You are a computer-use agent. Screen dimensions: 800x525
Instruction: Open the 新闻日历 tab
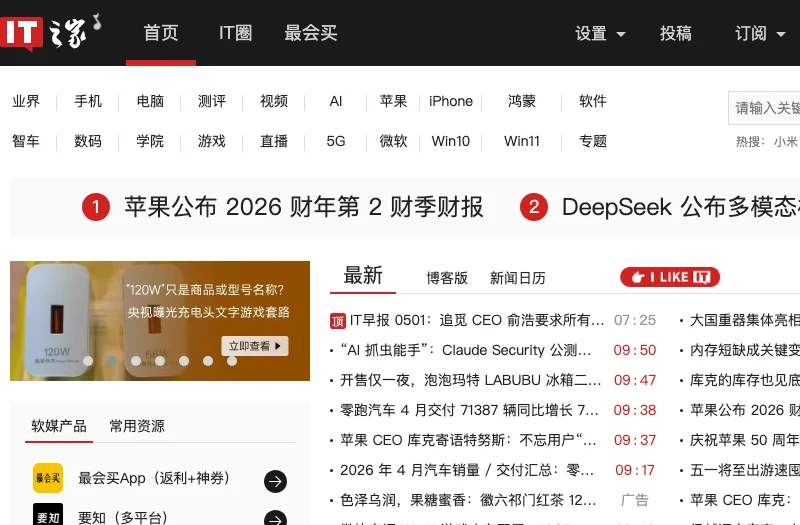click(517, 278)
